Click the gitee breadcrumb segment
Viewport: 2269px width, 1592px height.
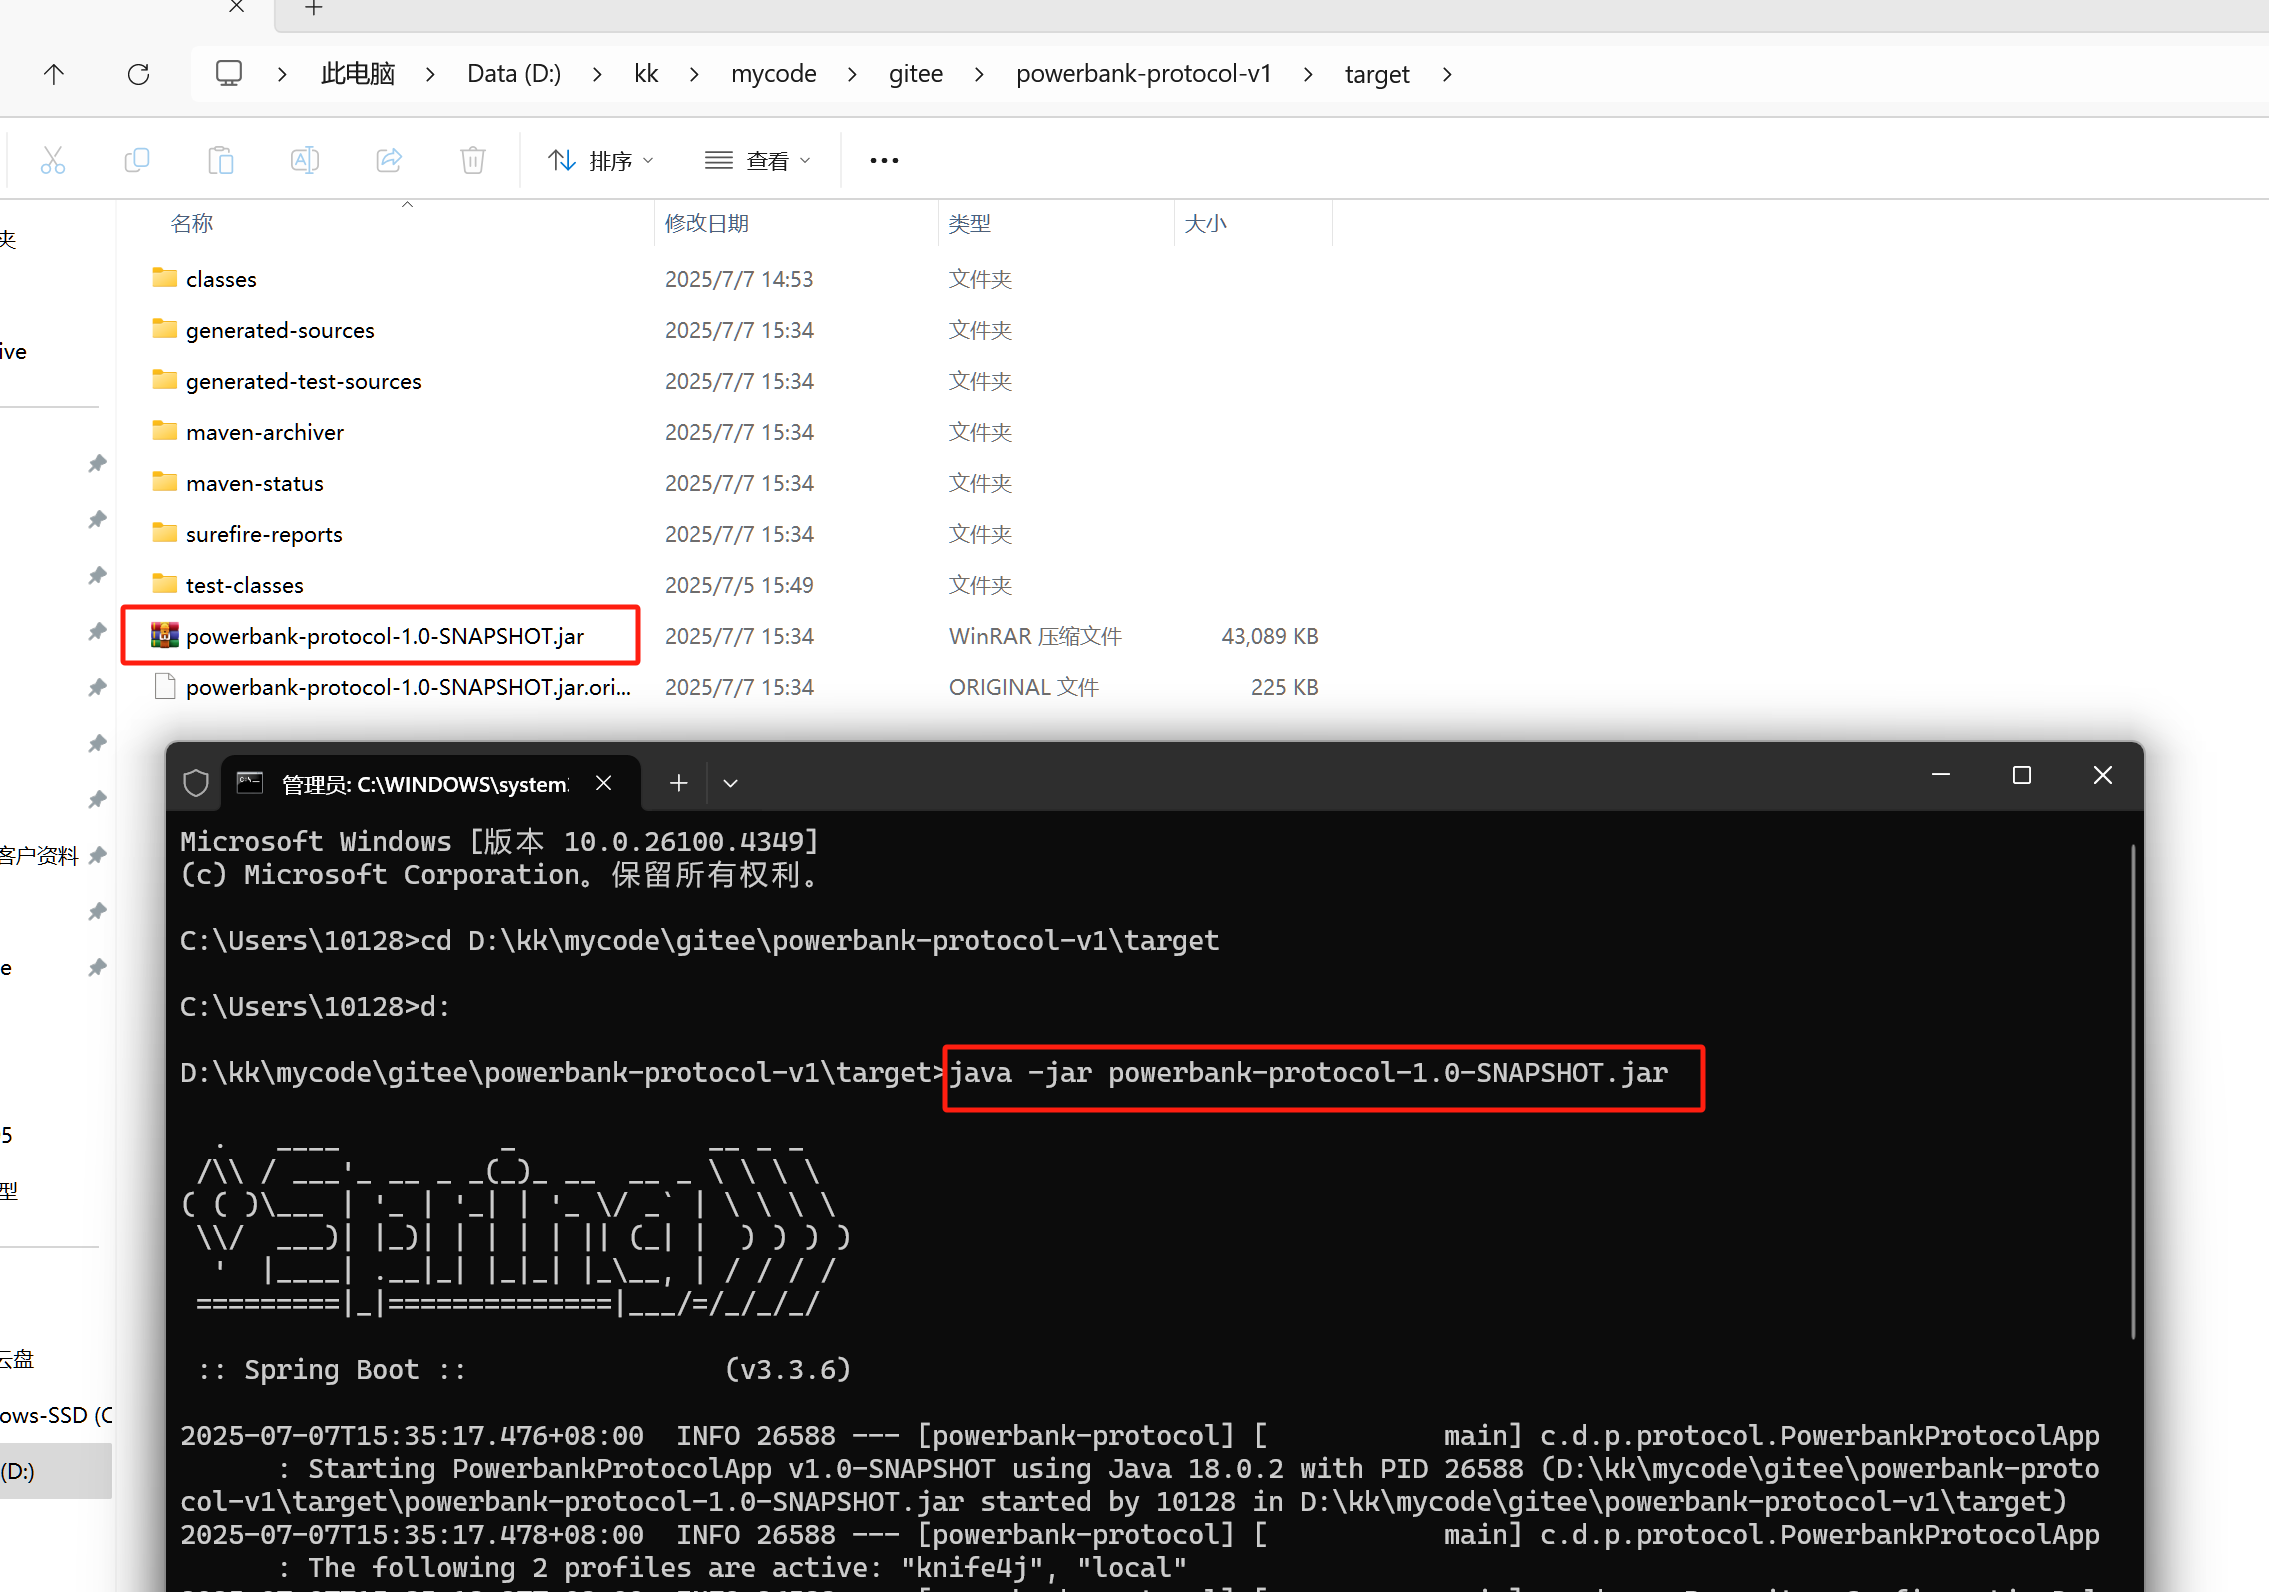click(916, 74)
